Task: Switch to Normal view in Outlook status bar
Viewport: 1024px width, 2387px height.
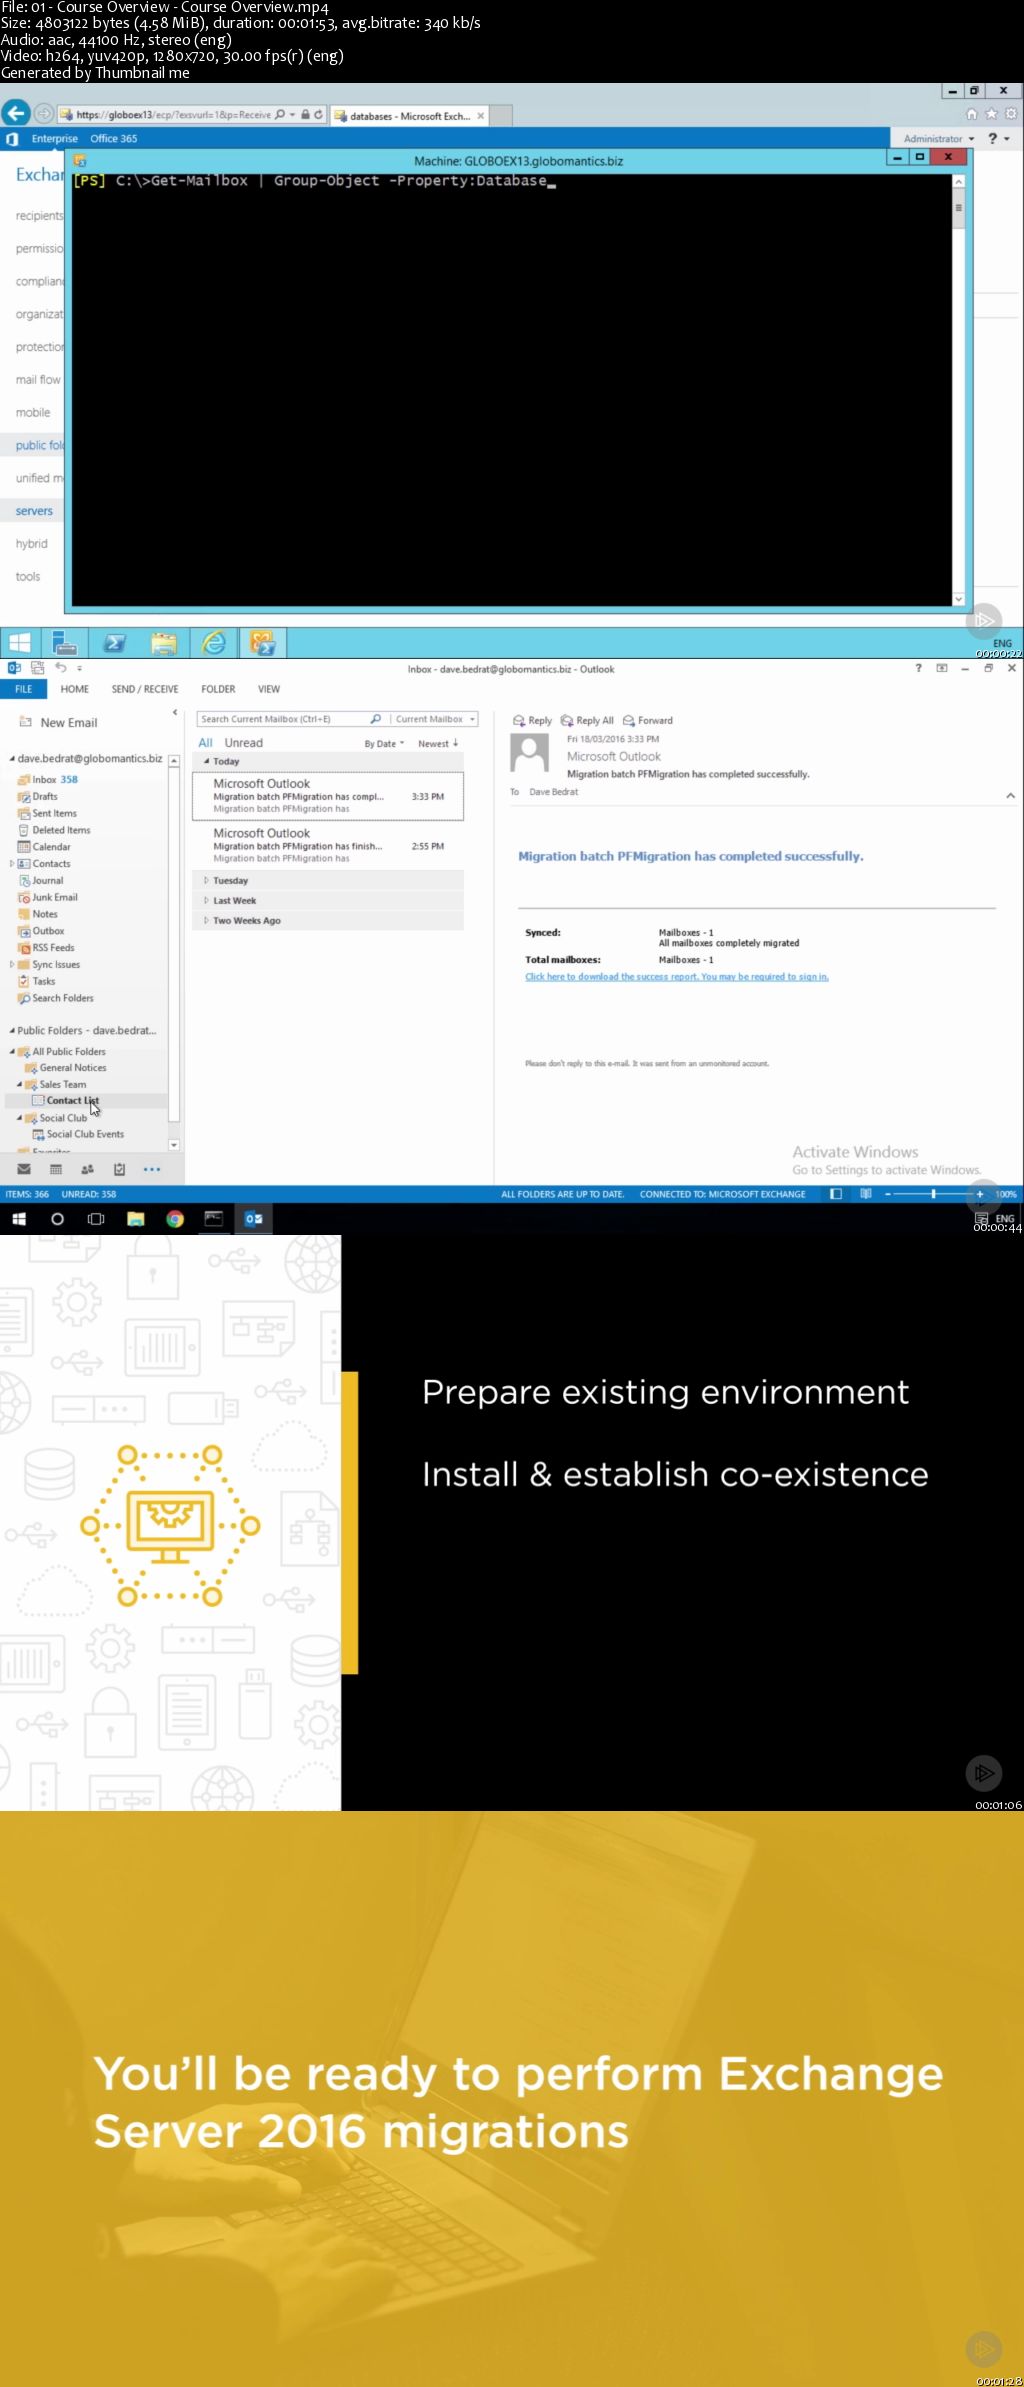Action: (836, 1194)
